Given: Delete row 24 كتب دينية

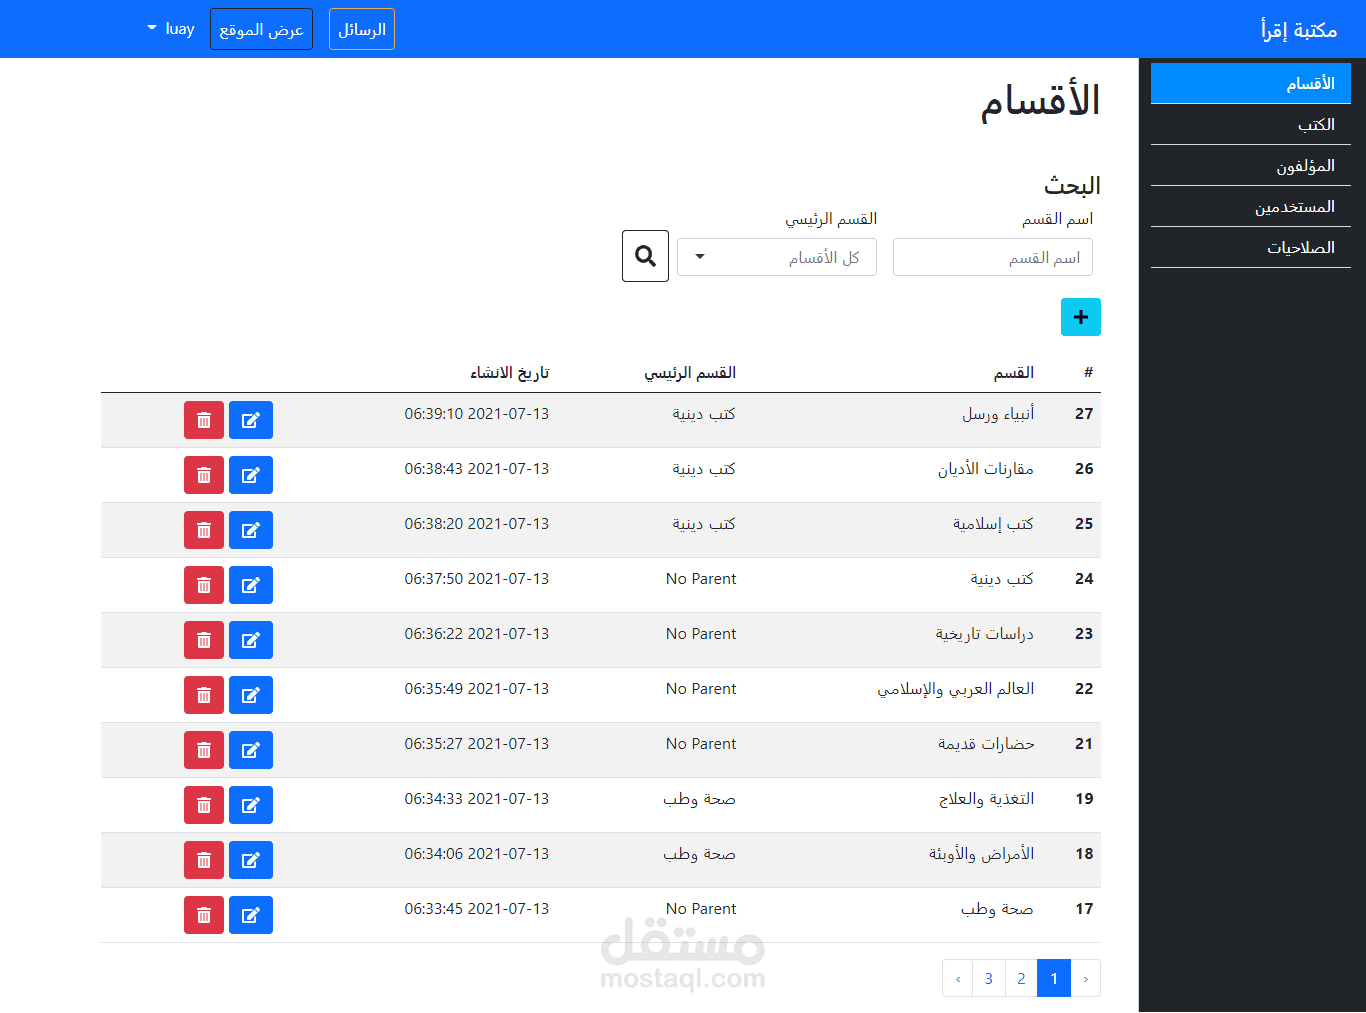Looking at the screenshot, I should 204,585.
